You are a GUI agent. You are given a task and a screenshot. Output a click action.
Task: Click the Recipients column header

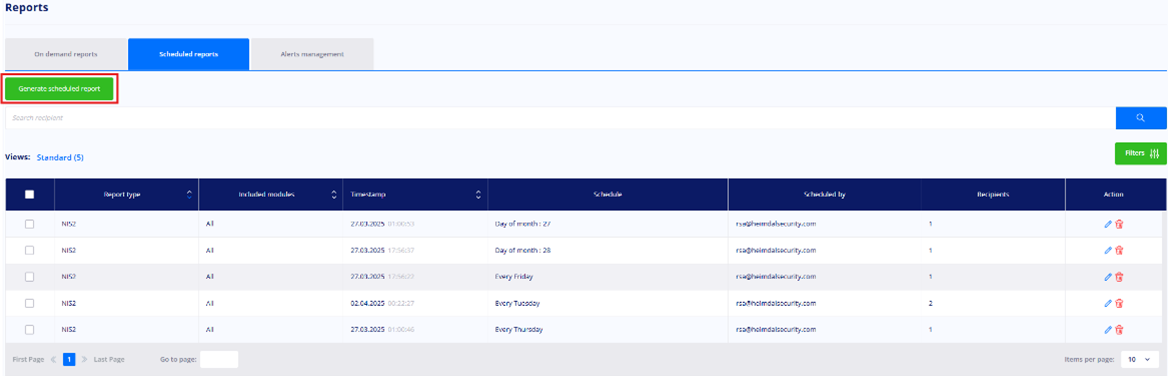point(993,195)
